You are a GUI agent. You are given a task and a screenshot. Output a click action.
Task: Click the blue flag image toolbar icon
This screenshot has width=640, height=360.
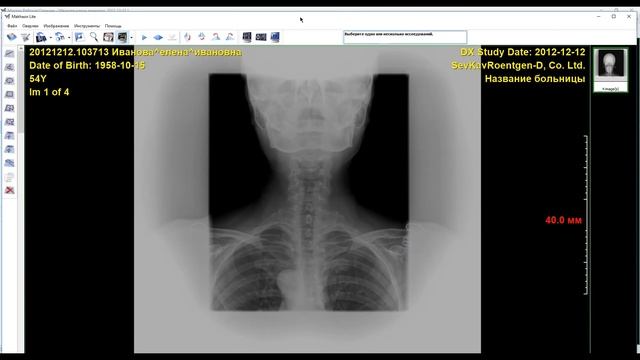pyautogui.click(x=79, y=37)
